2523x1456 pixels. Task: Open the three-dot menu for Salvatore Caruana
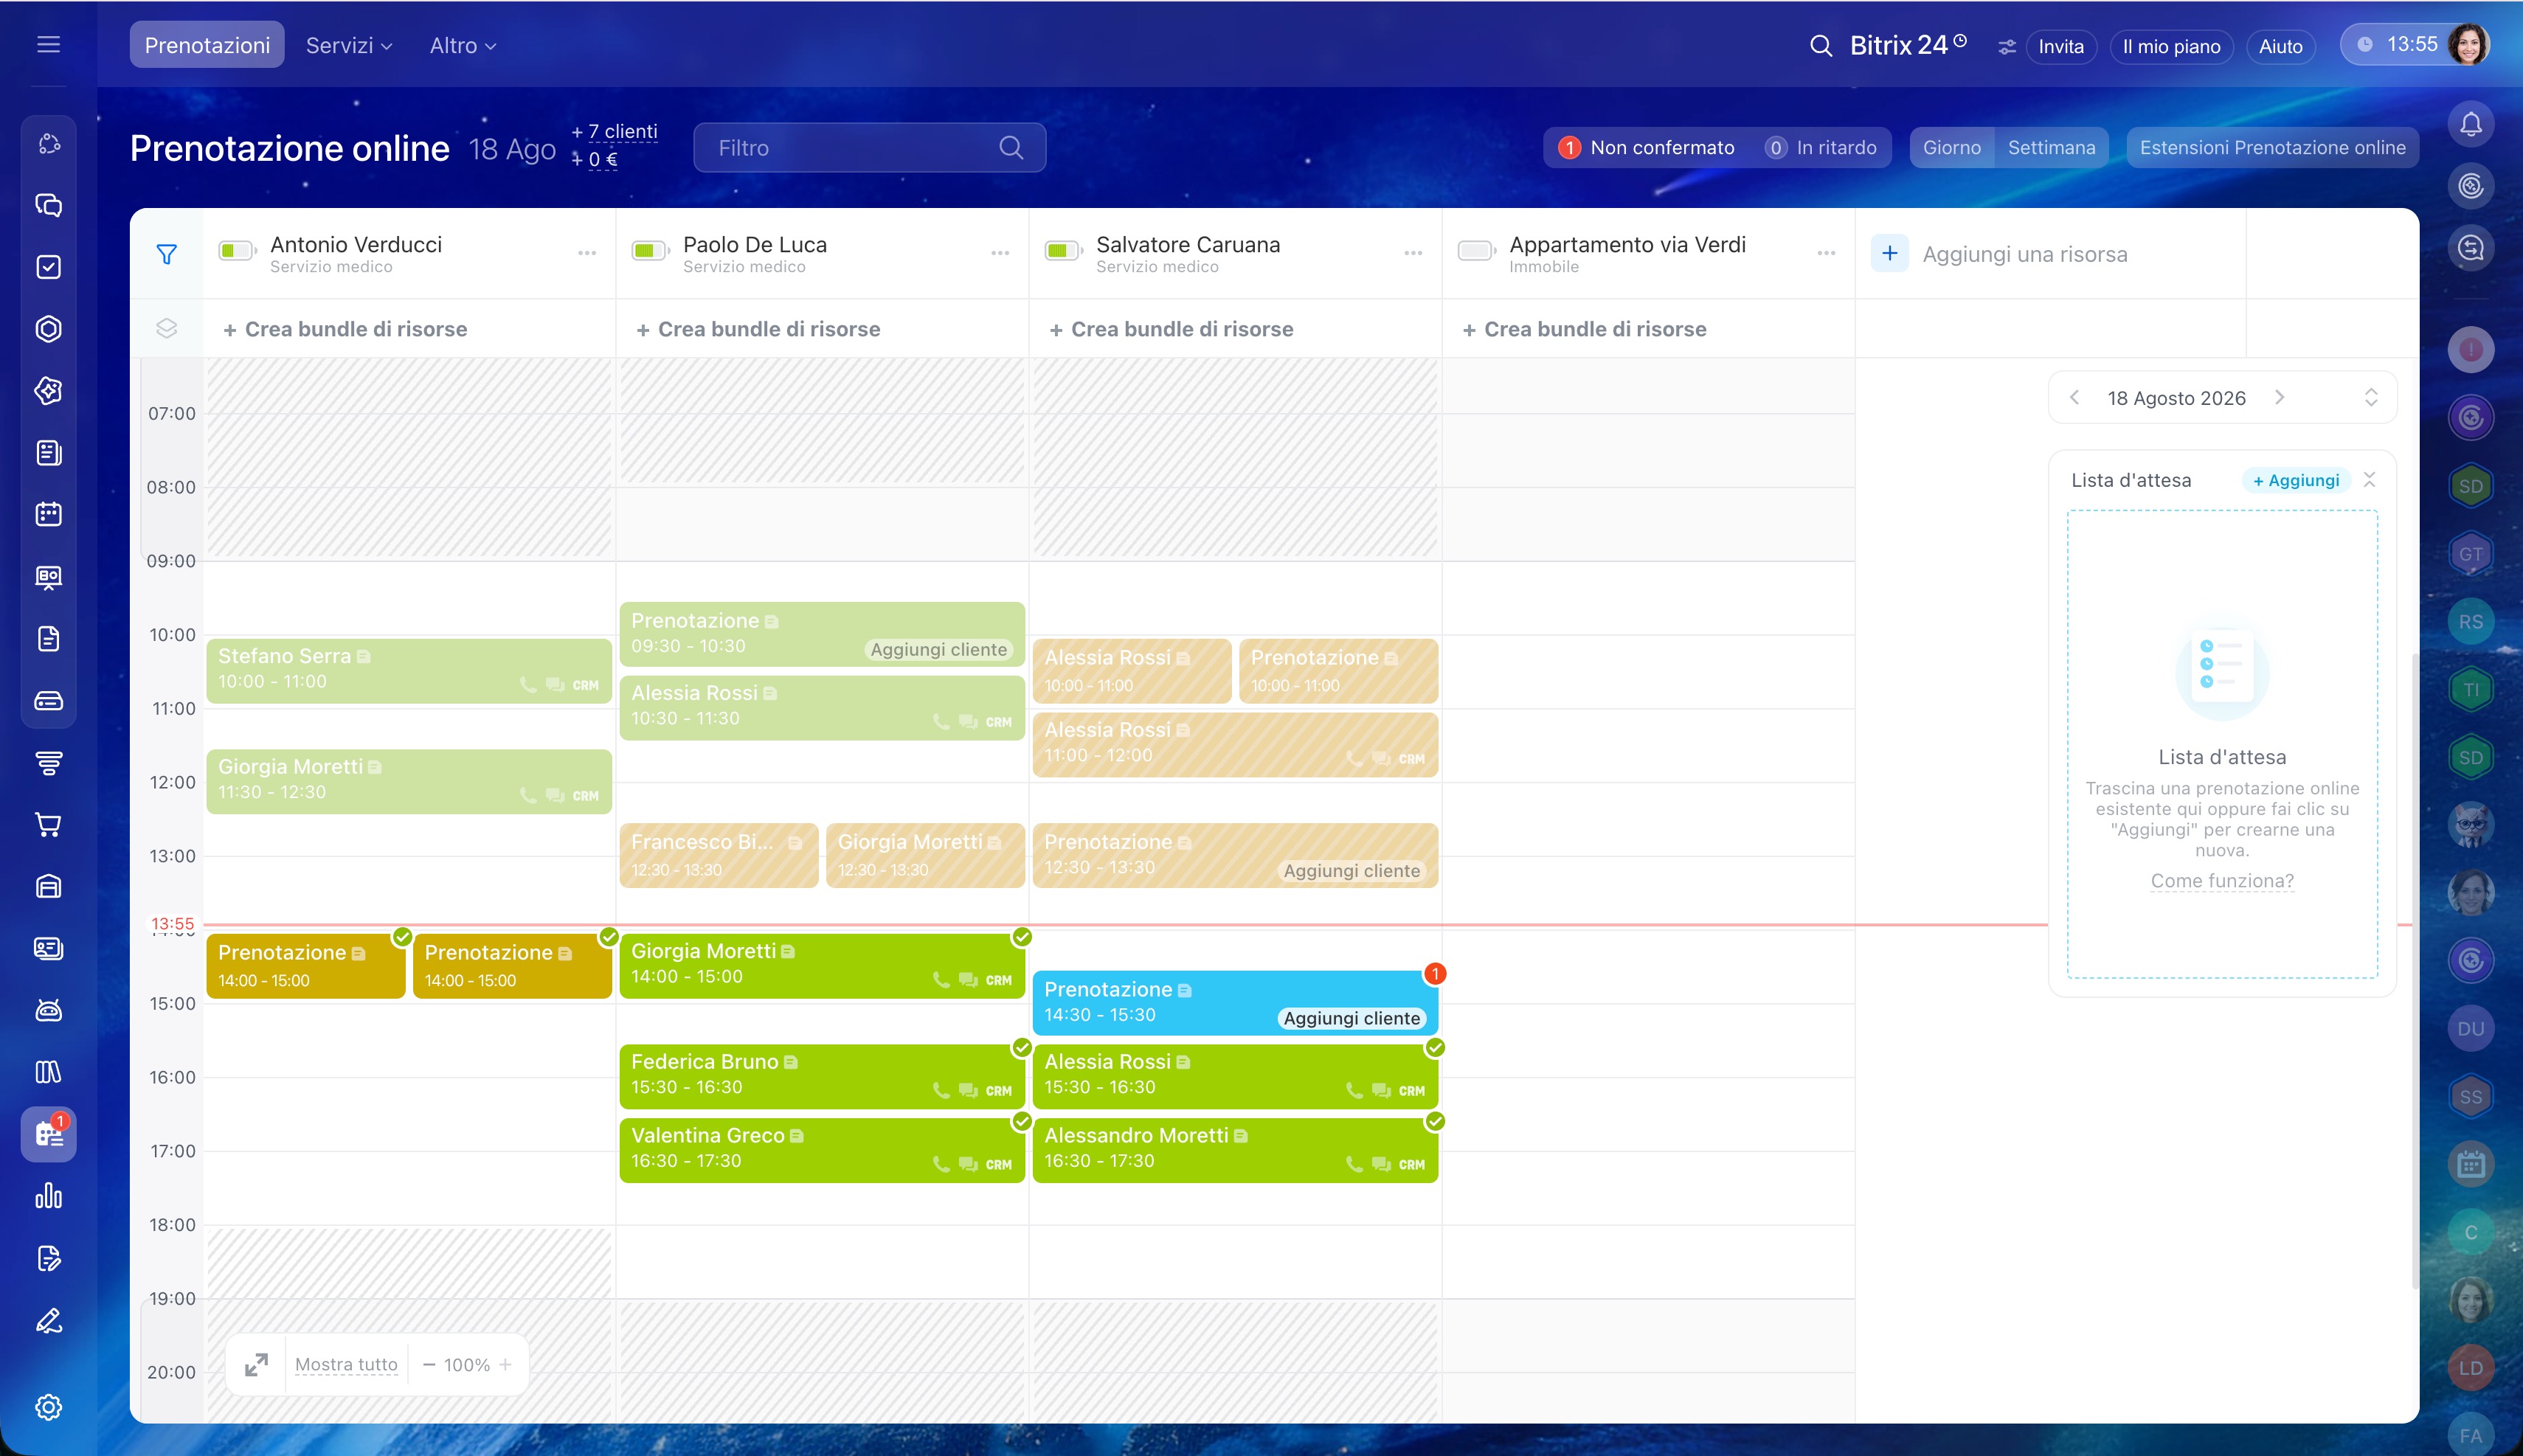pos(1413,253)
